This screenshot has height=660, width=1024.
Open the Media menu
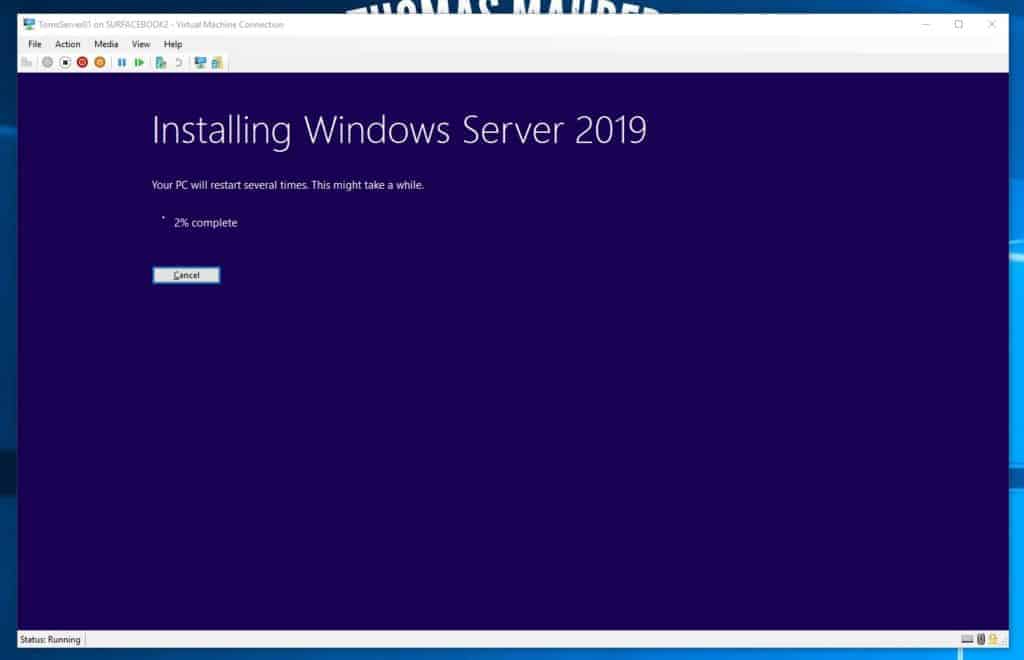pos(106,44)
